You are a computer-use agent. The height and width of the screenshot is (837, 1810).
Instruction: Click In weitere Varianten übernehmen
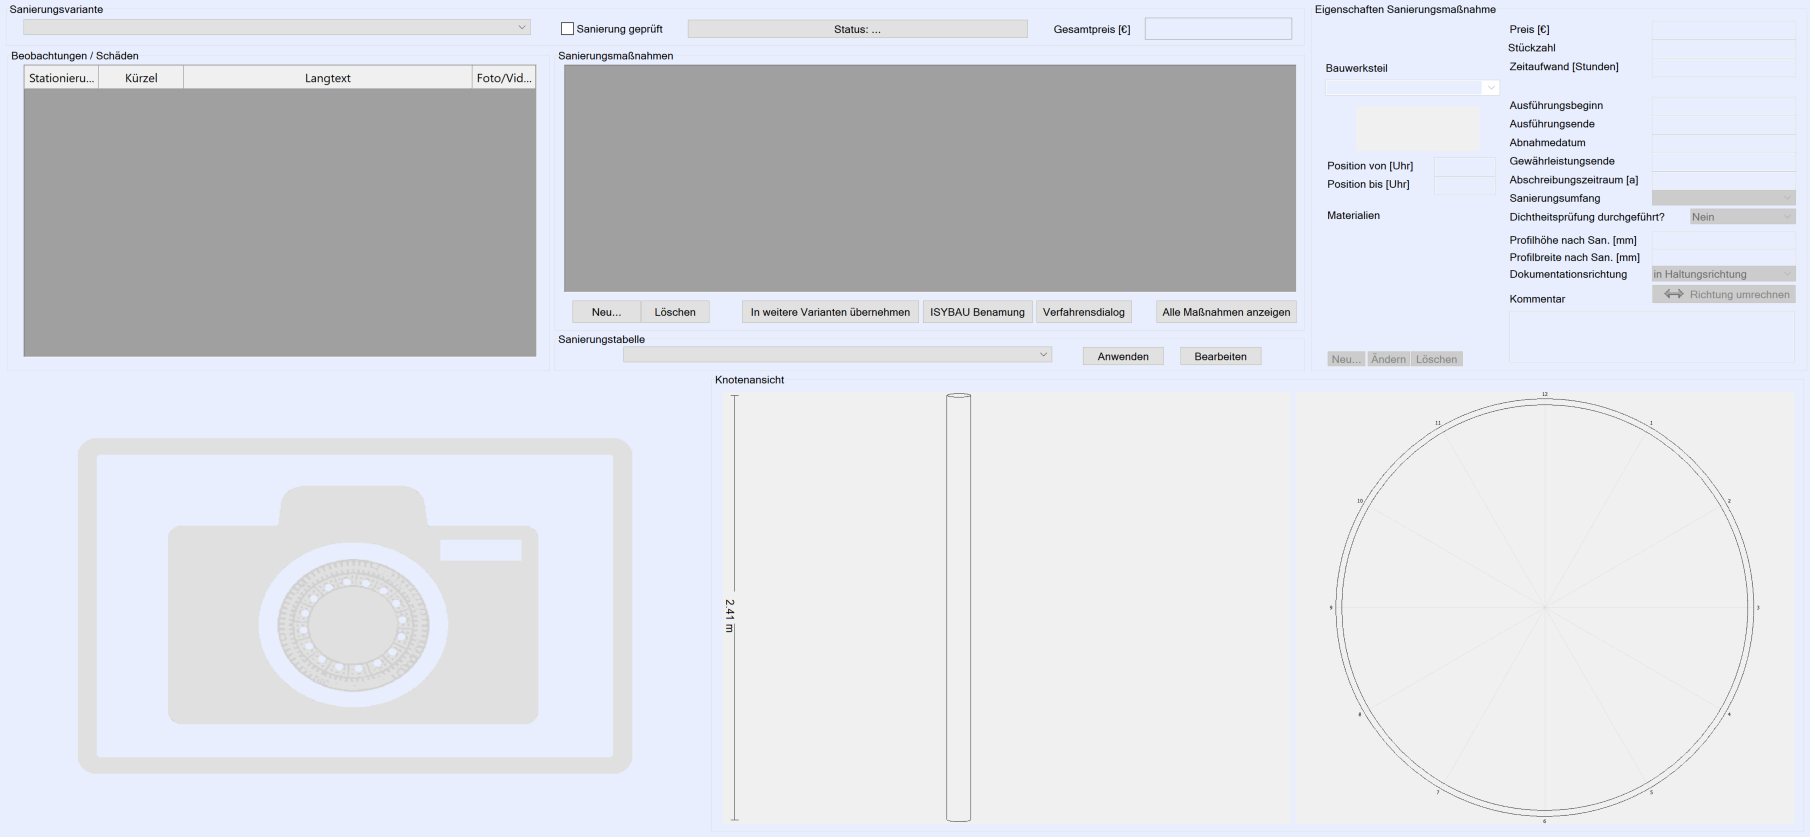[830, 312]
